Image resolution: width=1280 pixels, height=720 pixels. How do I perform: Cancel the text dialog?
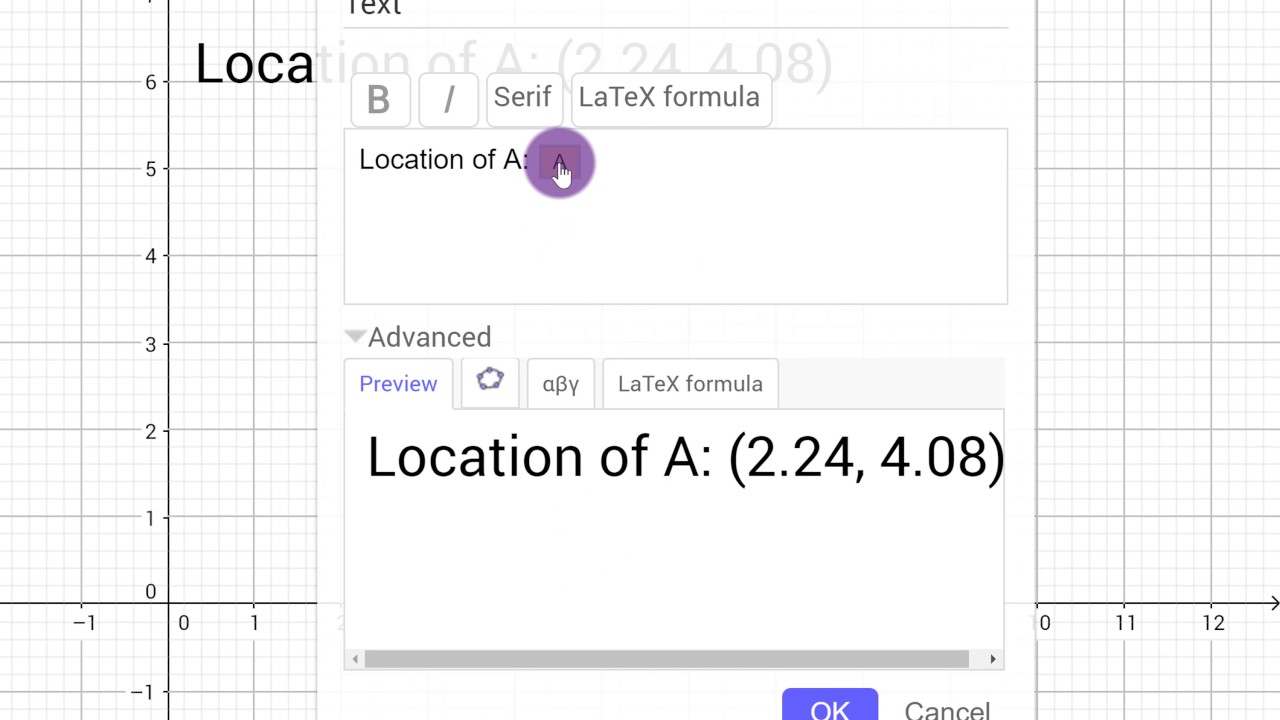tap(946, 709)
